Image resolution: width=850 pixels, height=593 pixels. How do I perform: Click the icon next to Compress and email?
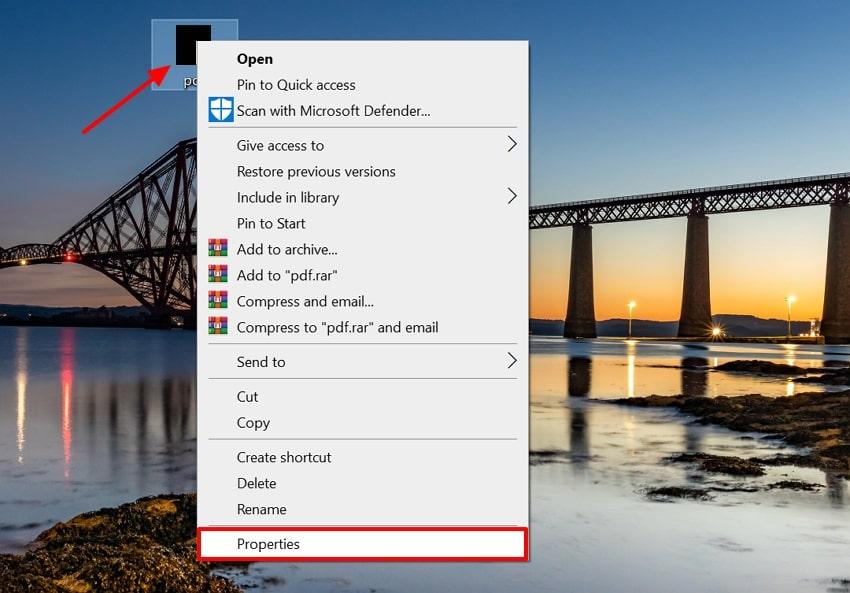click(220, 301)
